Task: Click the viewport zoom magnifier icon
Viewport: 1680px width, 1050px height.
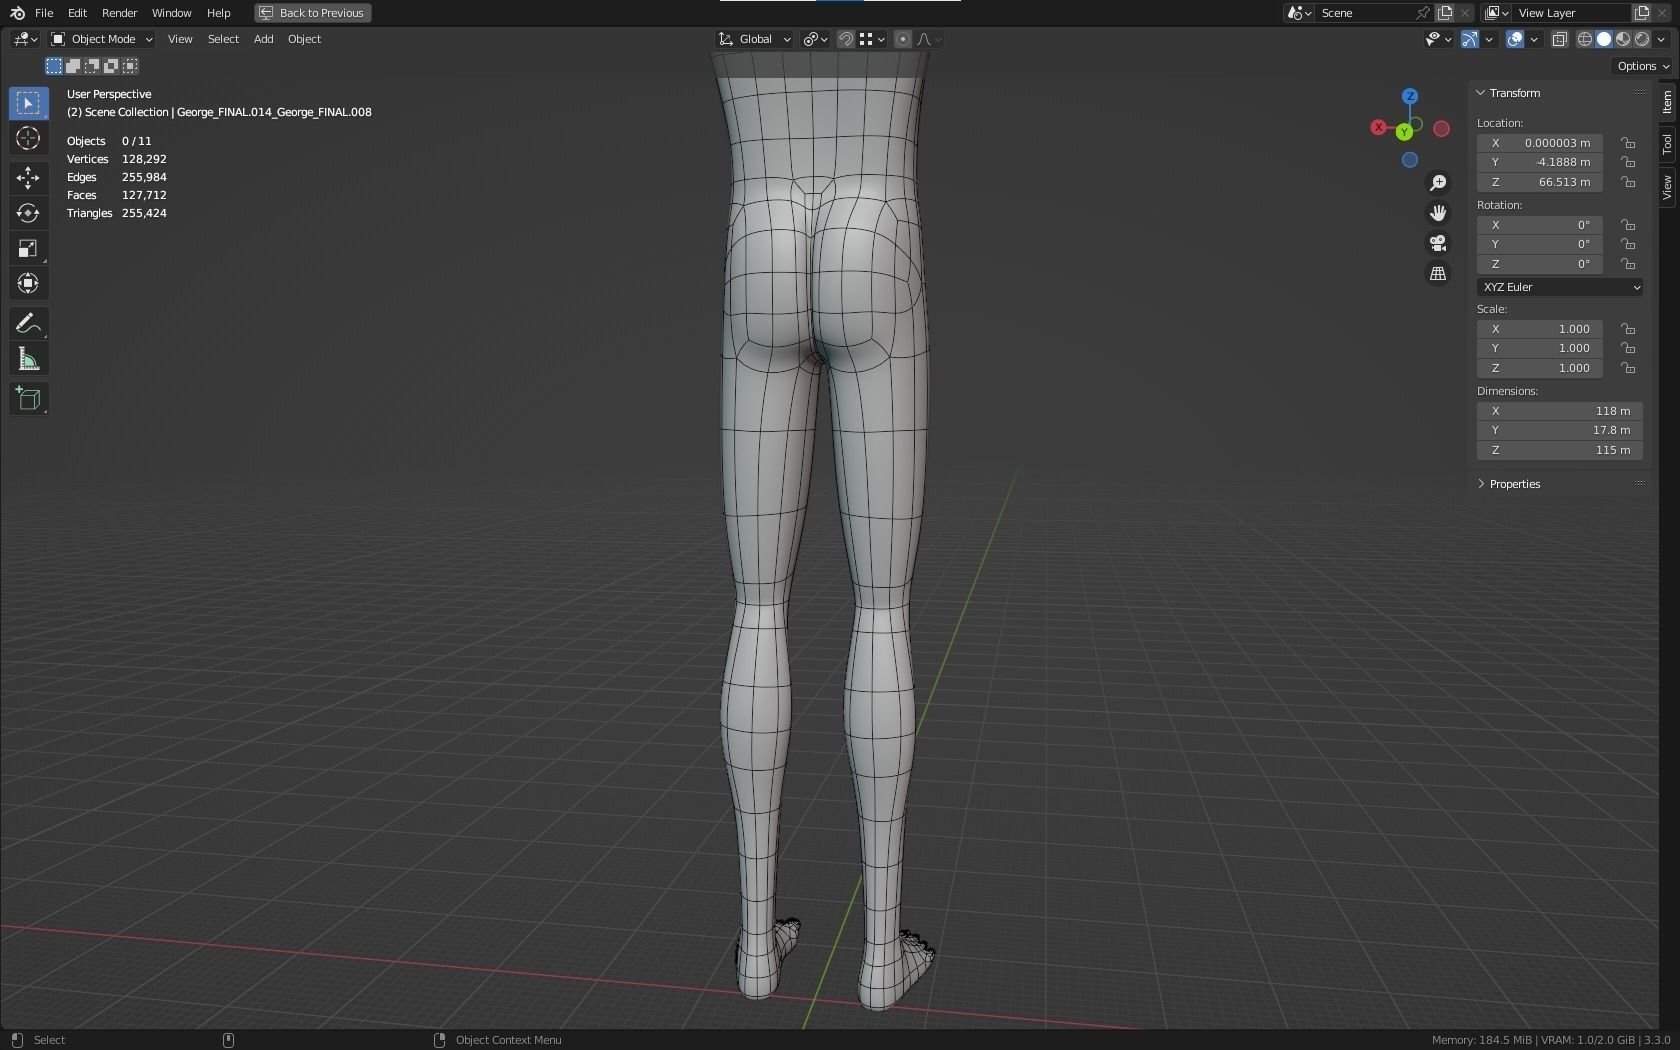Action: [x=1438, y=183]
